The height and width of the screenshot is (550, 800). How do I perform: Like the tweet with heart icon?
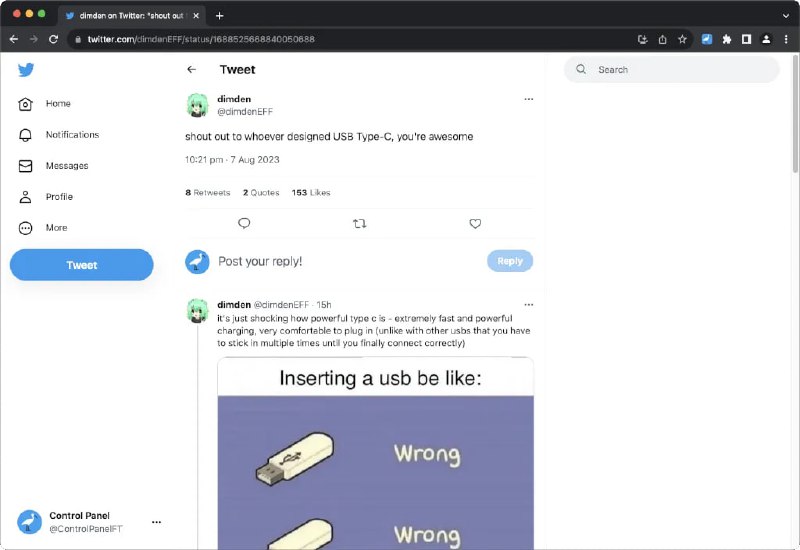tap(475, 224)
